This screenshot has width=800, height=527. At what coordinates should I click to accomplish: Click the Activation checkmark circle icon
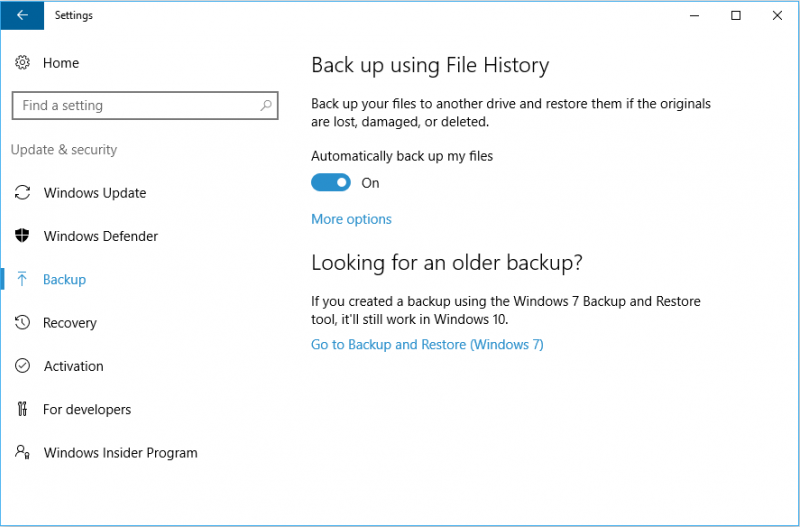click(x=22, y=366)
